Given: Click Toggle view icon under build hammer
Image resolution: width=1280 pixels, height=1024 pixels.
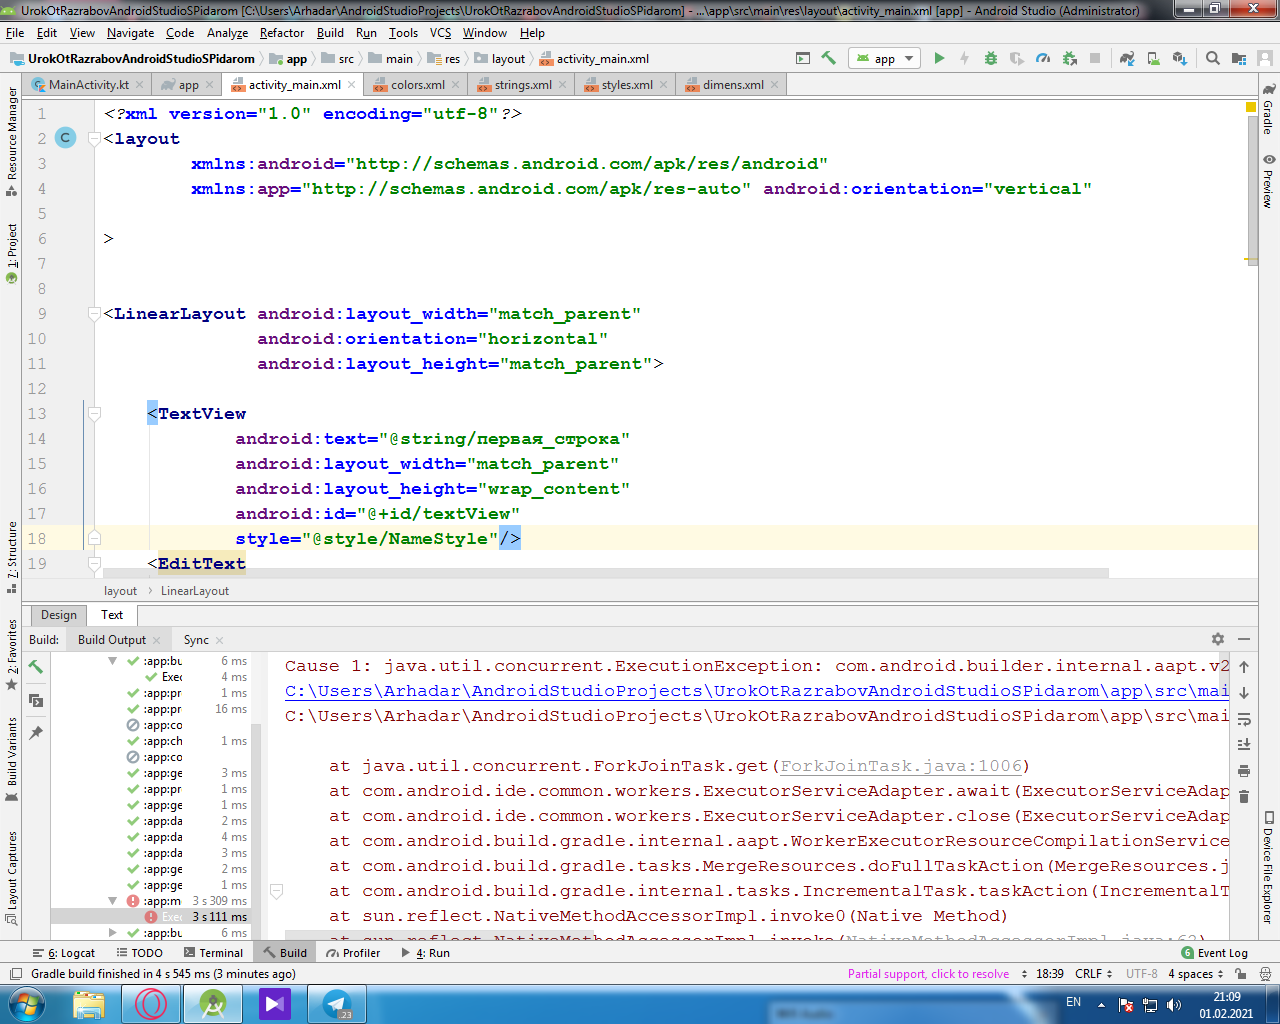Looking at the screenshot, I should click(36, 700).
